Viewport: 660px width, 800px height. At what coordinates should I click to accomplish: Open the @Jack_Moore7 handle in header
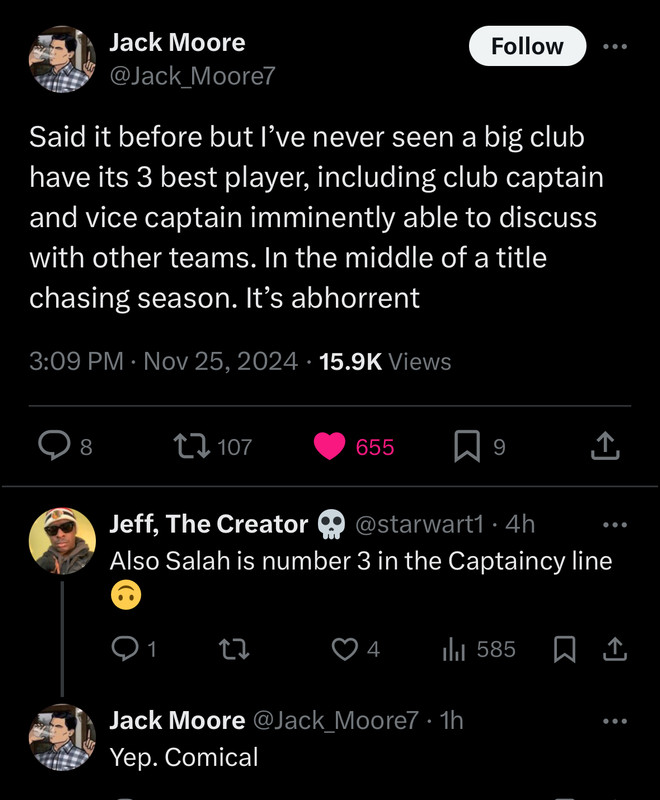click(x=192, y=76)
